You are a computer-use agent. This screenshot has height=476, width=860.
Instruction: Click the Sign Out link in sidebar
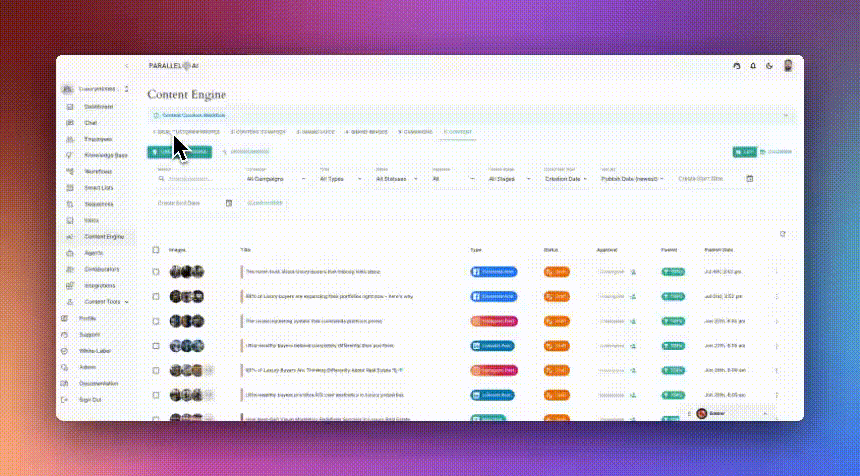coord(90,399)
